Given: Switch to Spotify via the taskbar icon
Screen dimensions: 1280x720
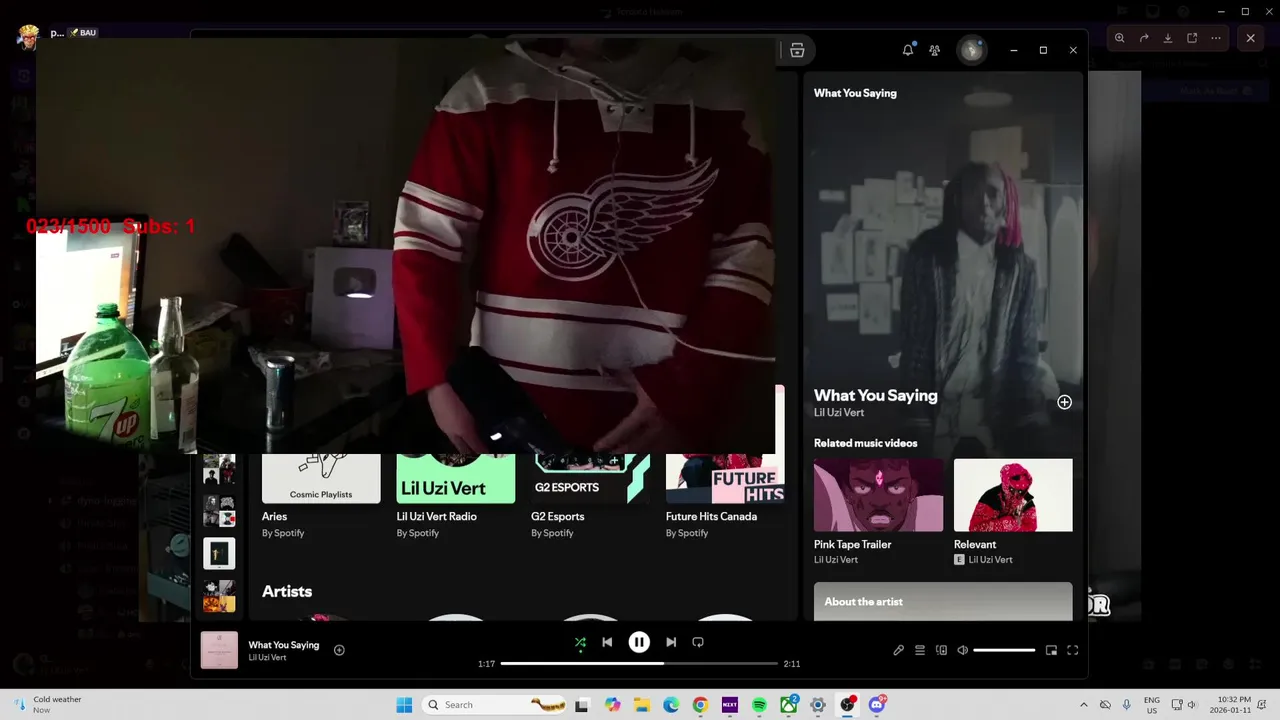Looking at the screenshot, I should pos(759,705).
